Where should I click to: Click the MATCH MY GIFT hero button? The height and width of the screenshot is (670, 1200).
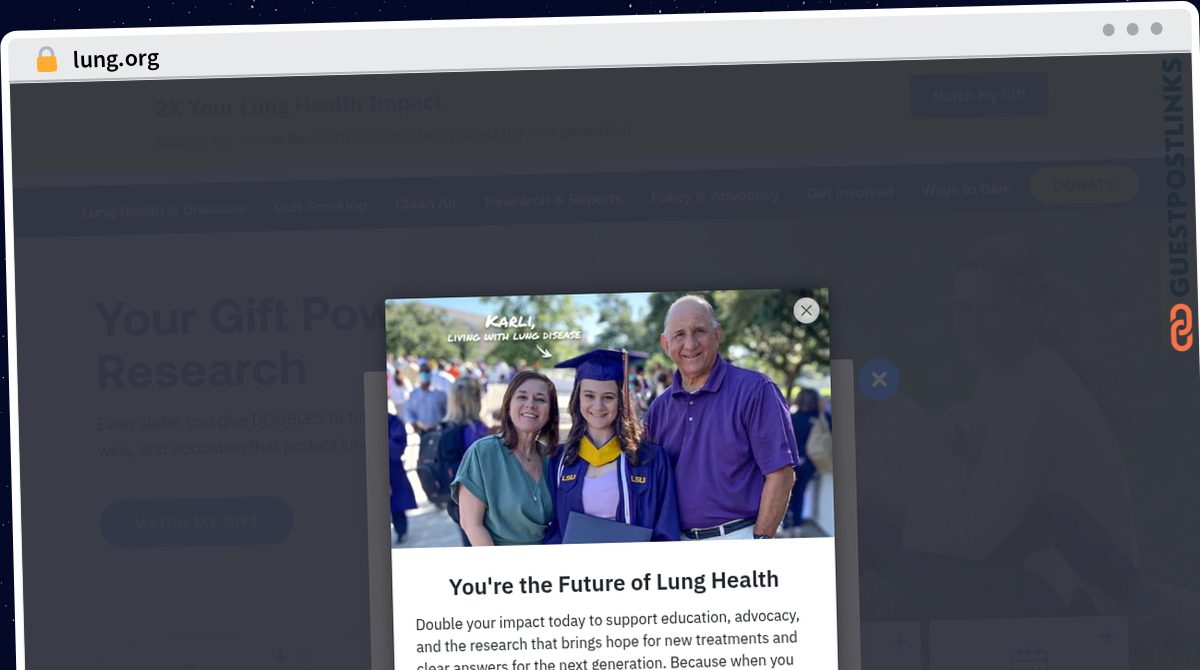197,522
